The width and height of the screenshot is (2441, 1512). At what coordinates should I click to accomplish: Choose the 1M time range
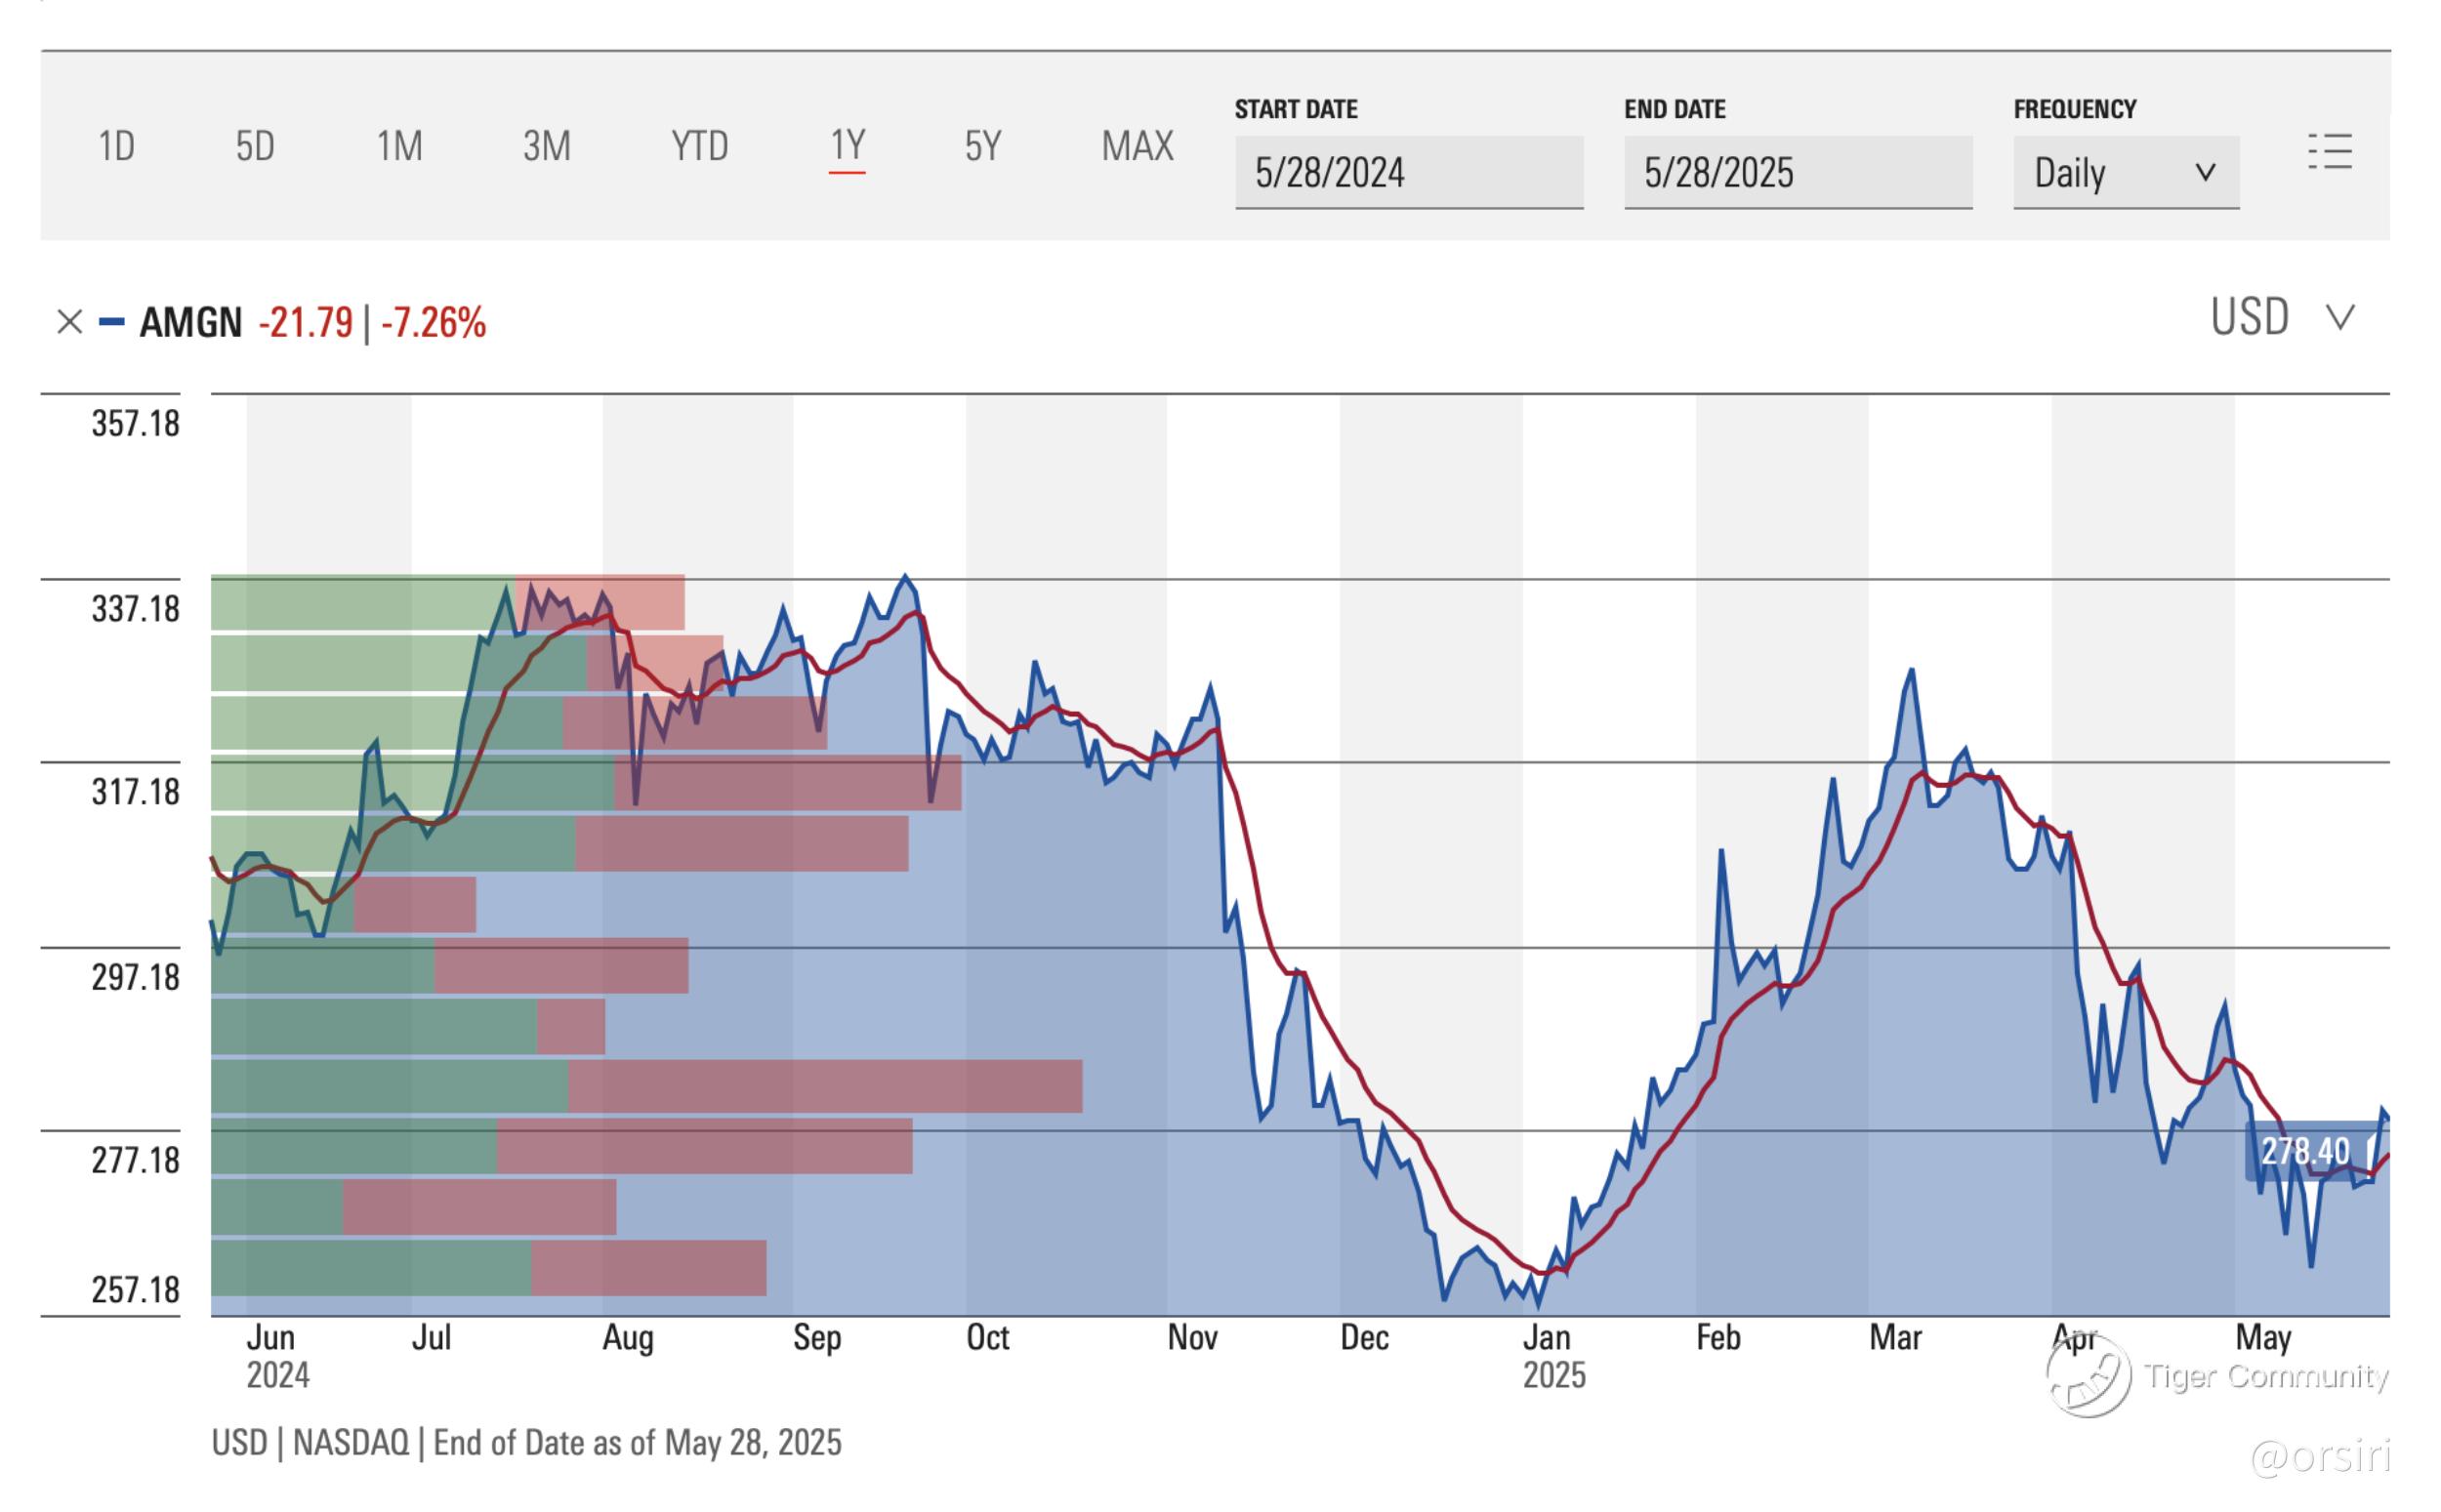point(399,146)
